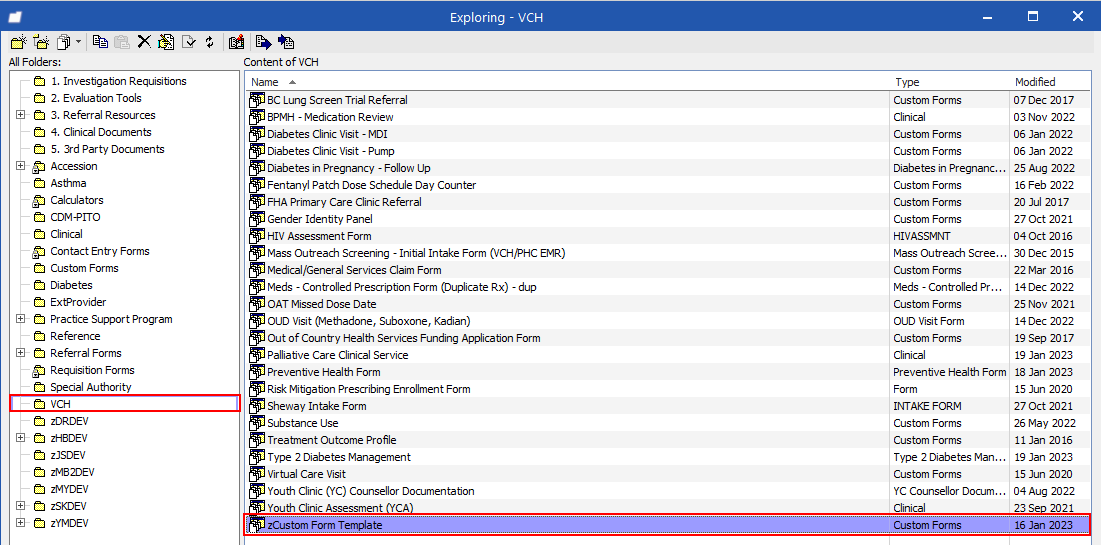
Task: Click the stacked documents toolbar icon
Action: [x=64, y=42]
